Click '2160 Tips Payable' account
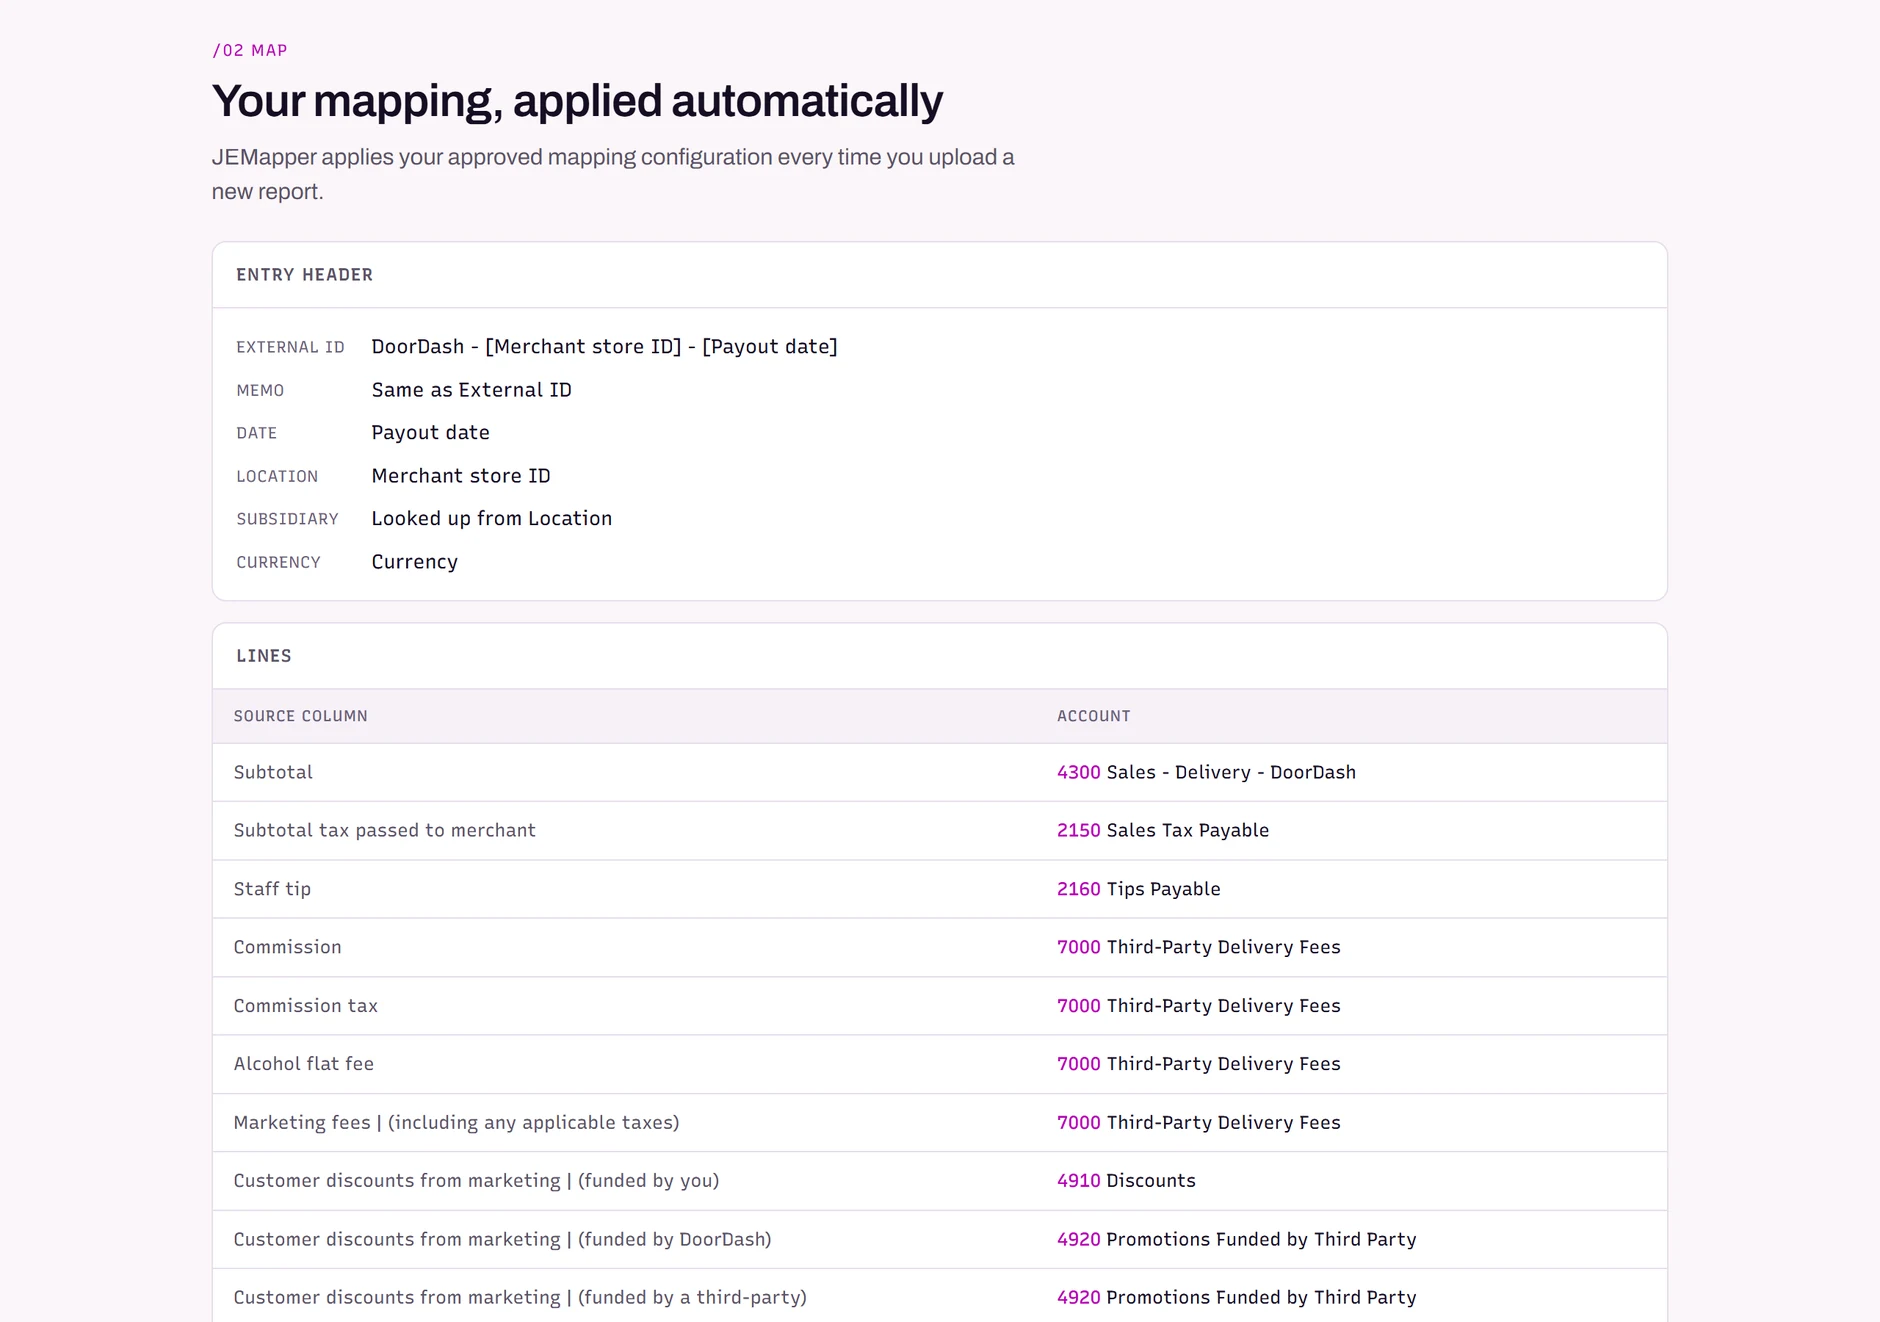 [x=1139, y=889]
